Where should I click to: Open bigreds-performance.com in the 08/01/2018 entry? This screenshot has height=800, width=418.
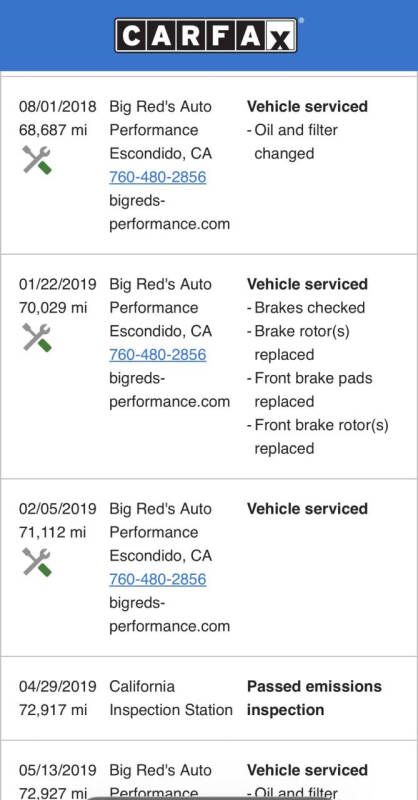coord(169,212)
